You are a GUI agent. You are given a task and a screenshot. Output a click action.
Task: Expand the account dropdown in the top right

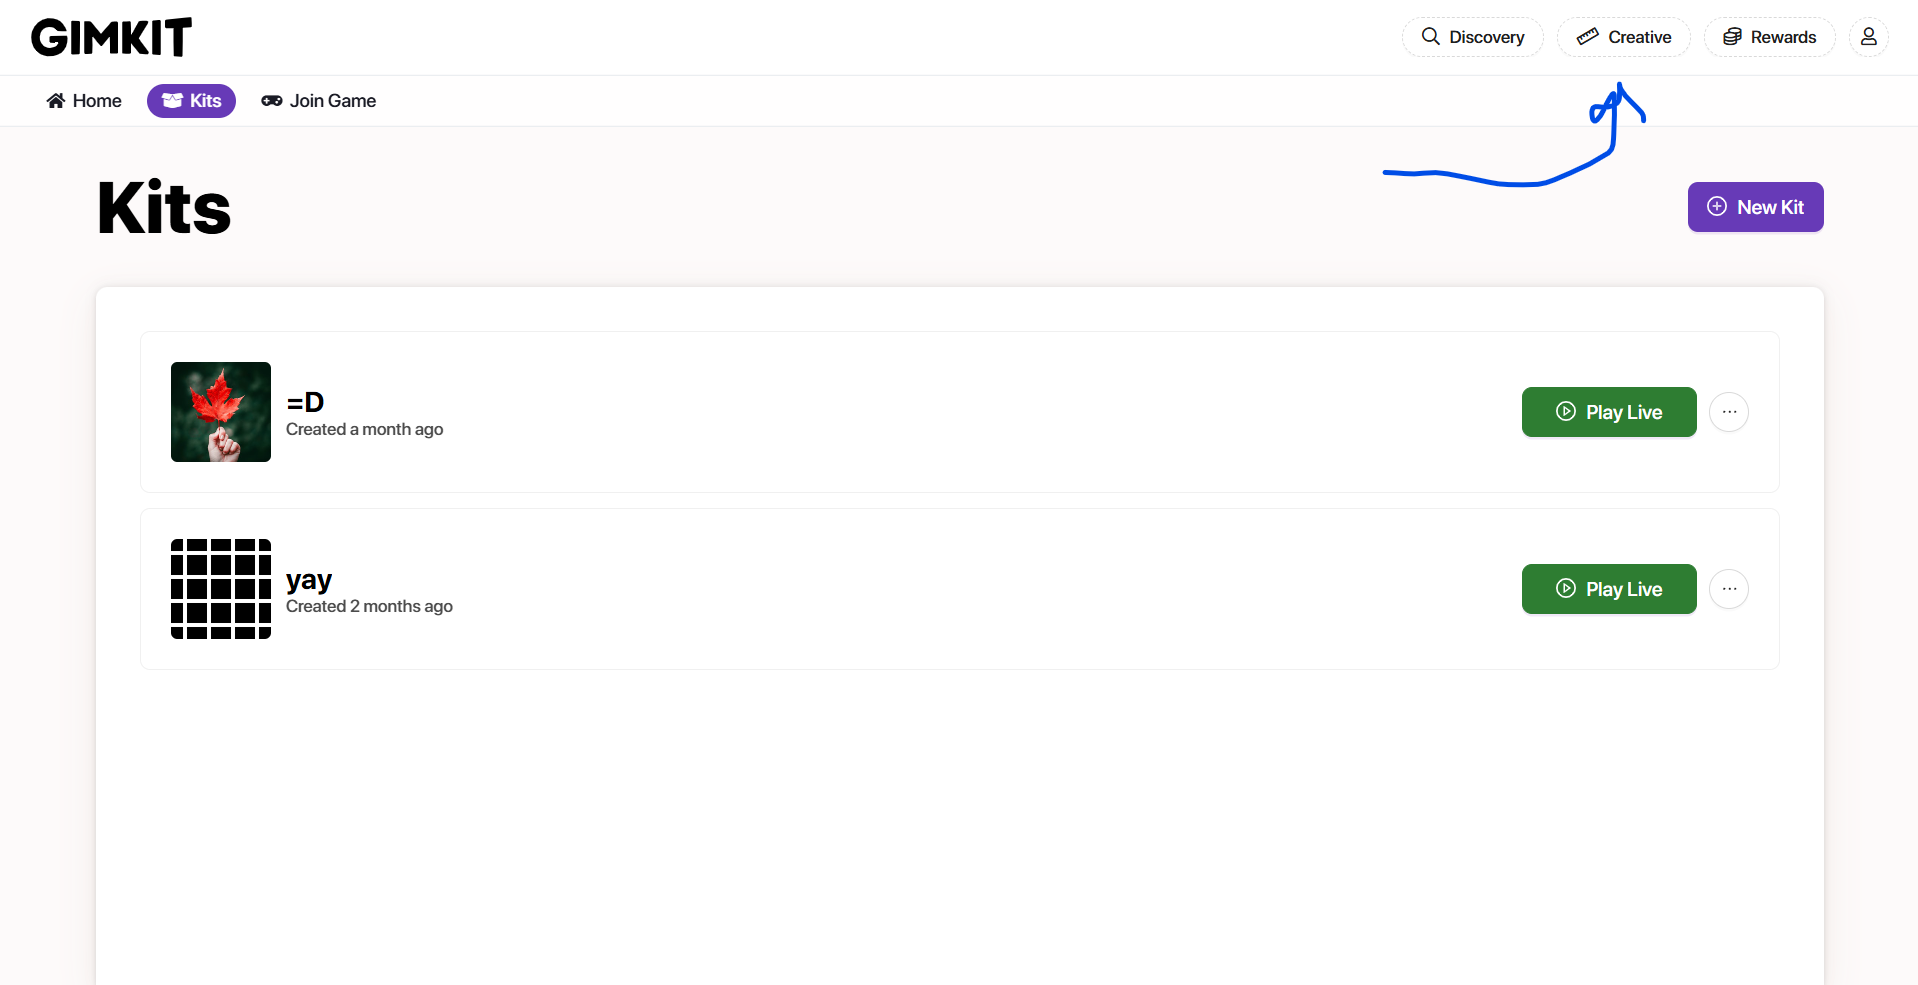click(x=1869, y=37)
